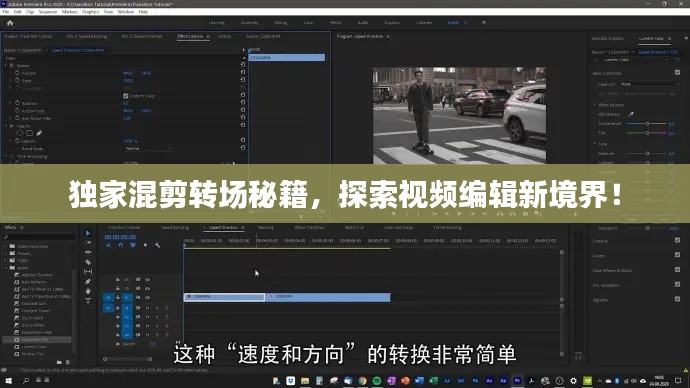Select the Ripple Edit tool
690x388 pixels.
coord(88,252)
